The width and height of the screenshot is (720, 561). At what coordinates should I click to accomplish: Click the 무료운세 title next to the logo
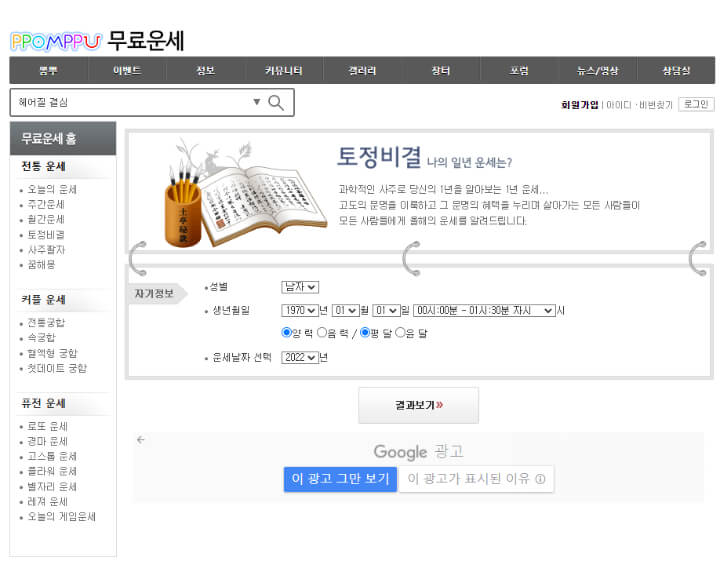click(146, 40)
